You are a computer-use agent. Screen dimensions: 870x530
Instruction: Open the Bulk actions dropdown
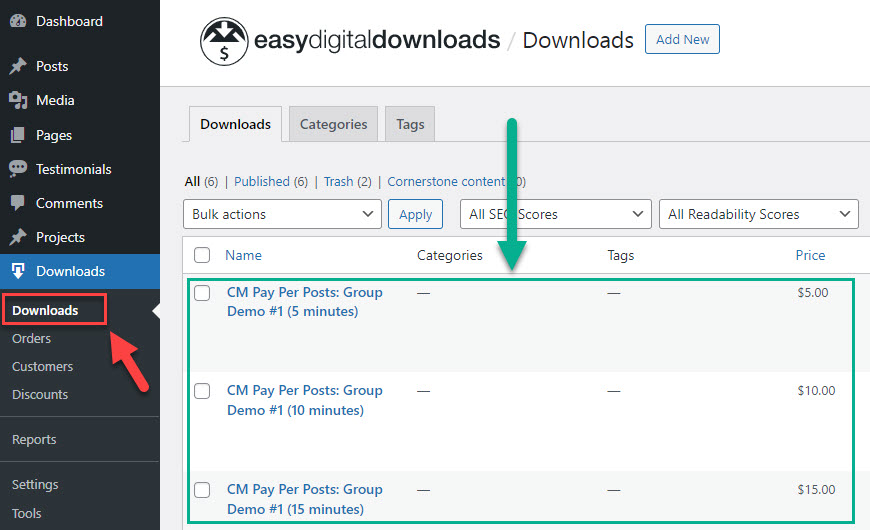(282, 214)
